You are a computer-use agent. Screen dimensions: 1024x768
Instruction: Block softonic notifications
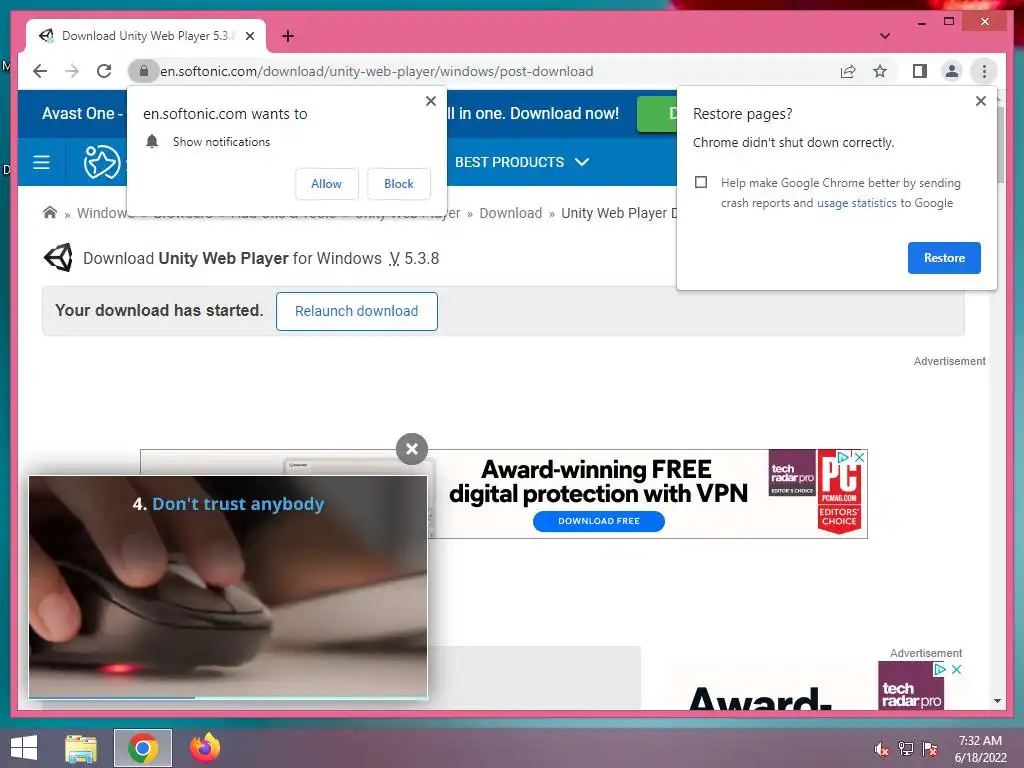click(398, 184)
